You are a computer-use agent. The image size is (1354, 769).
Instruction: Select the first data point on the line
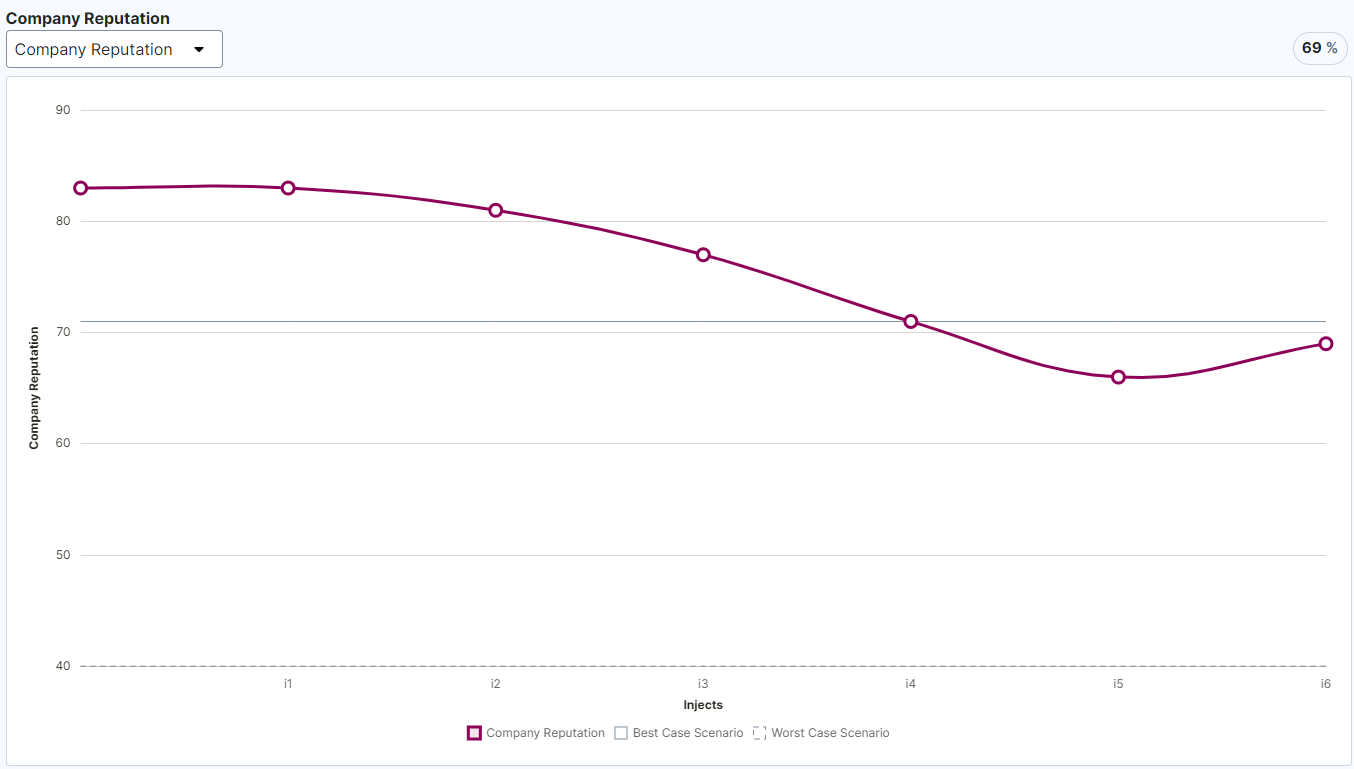pyautogui.click(x=81, y=188)
